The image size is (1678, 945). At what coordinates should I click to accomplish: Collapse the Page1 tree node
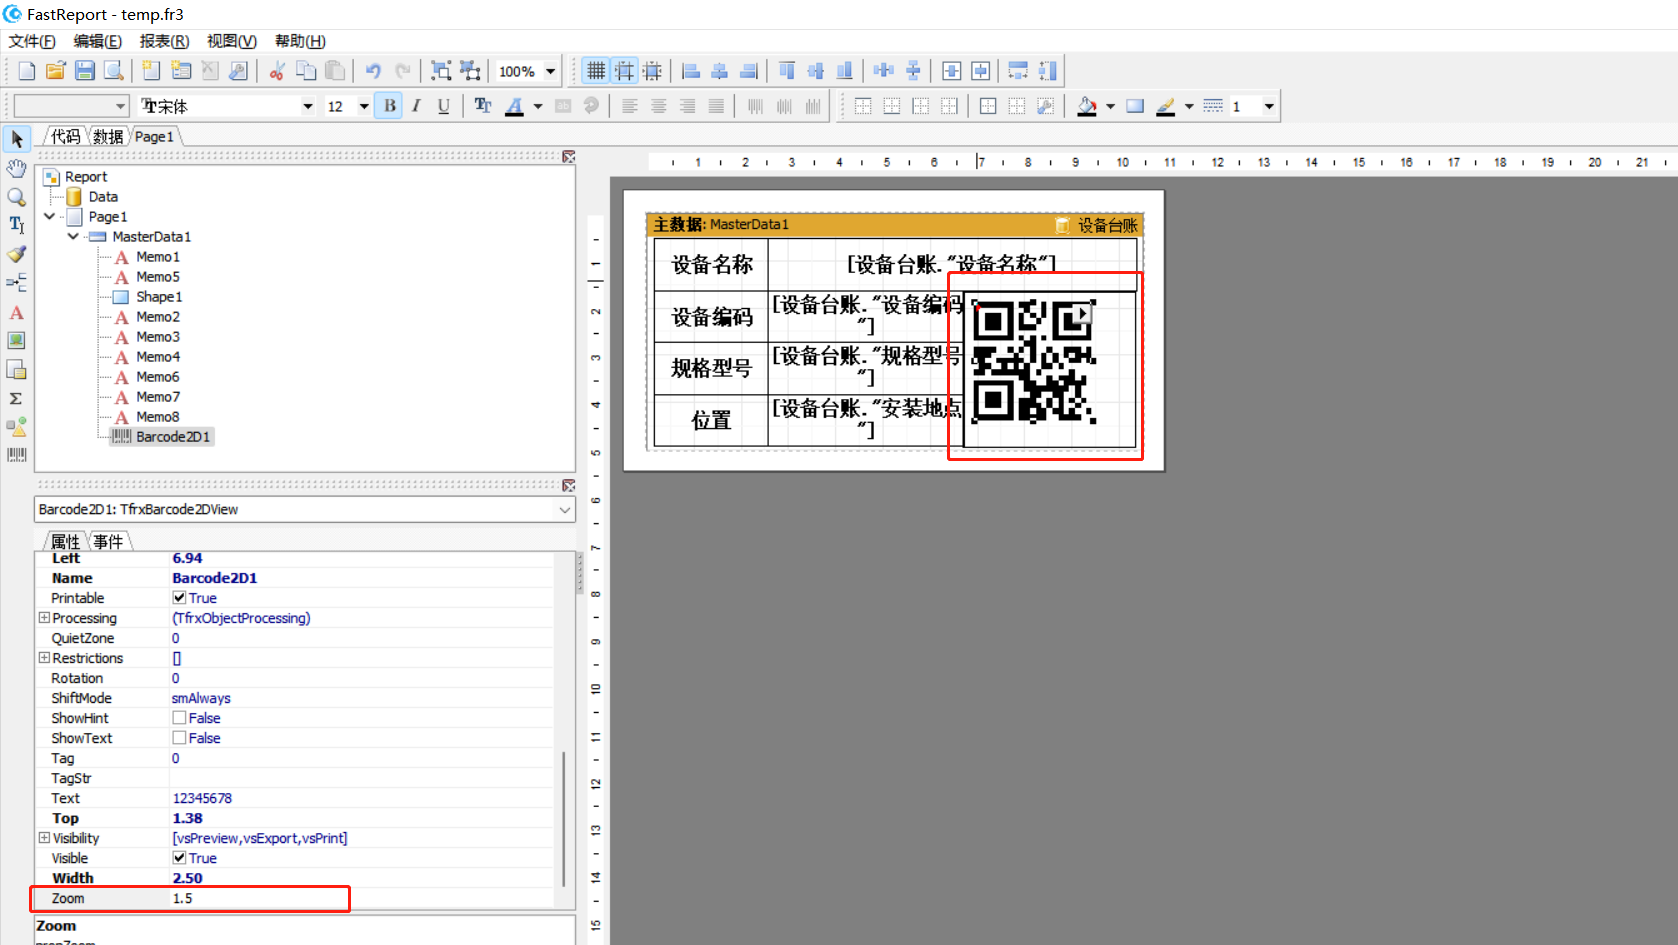pos(50,216)
